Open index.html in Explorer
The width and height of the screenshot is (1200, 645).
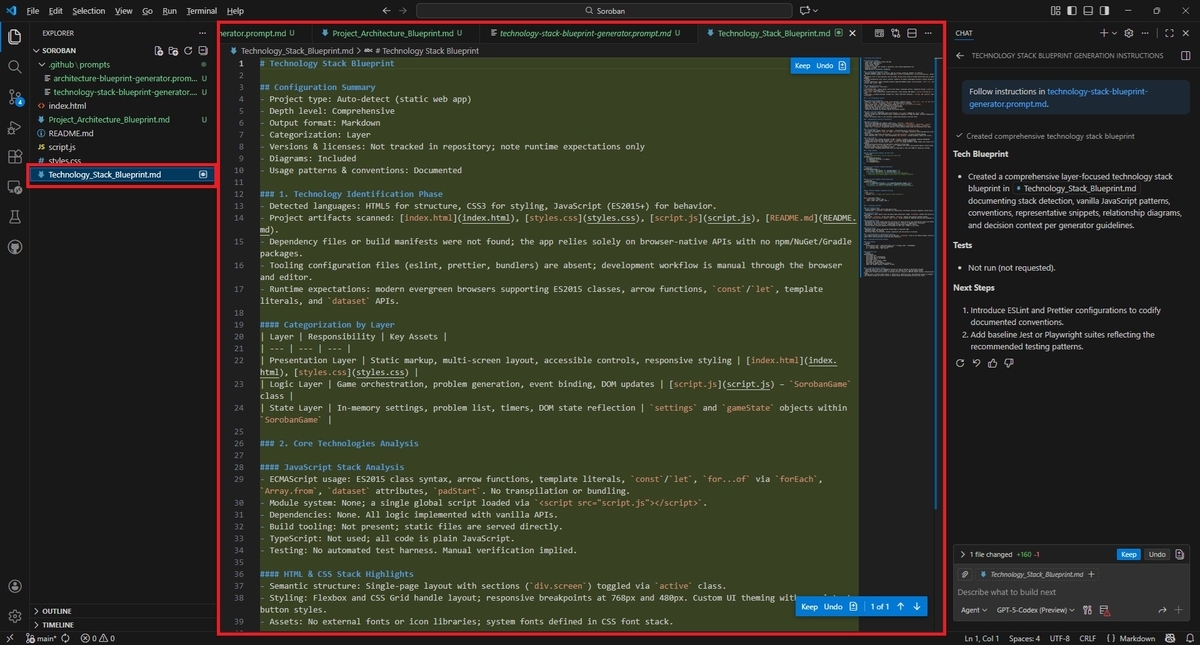click(67, 106)
